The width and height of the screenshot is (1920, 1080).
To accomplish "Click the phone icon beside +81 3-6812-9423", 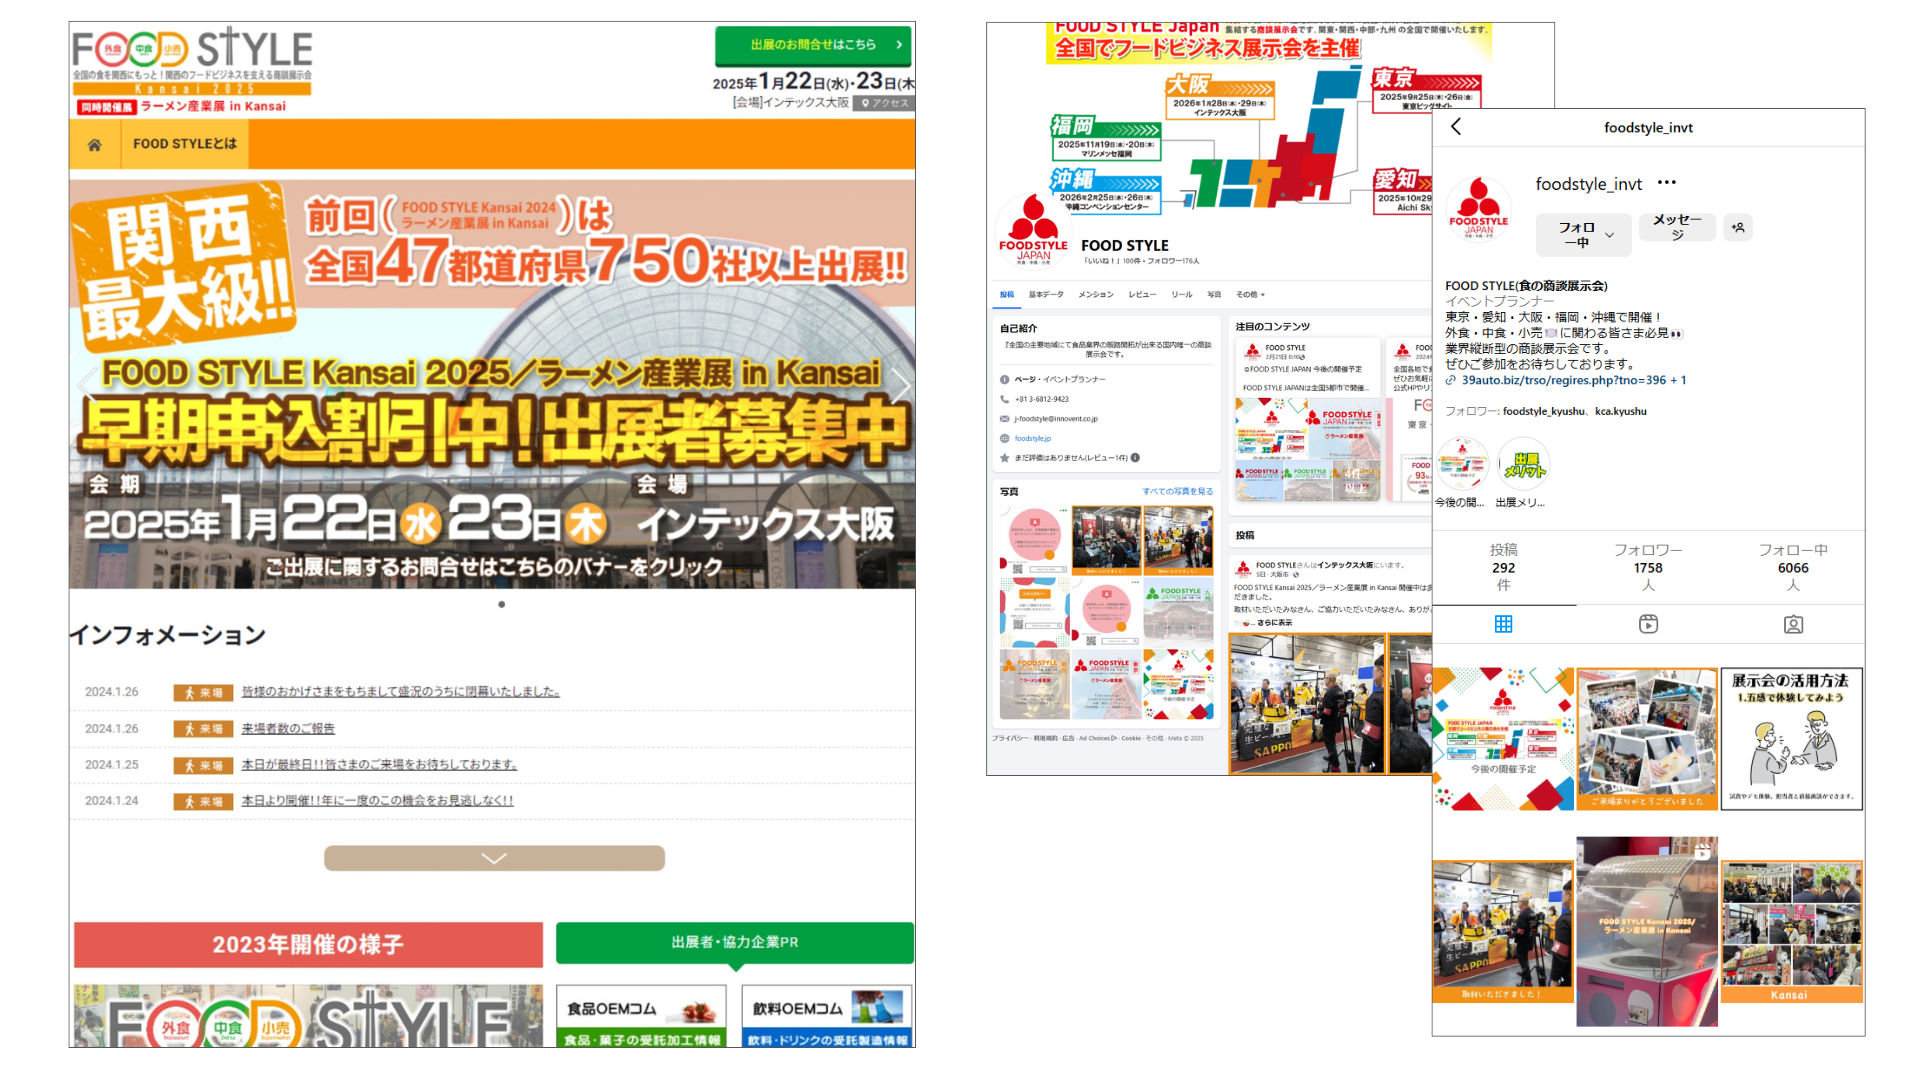I will pos(1004,399).
